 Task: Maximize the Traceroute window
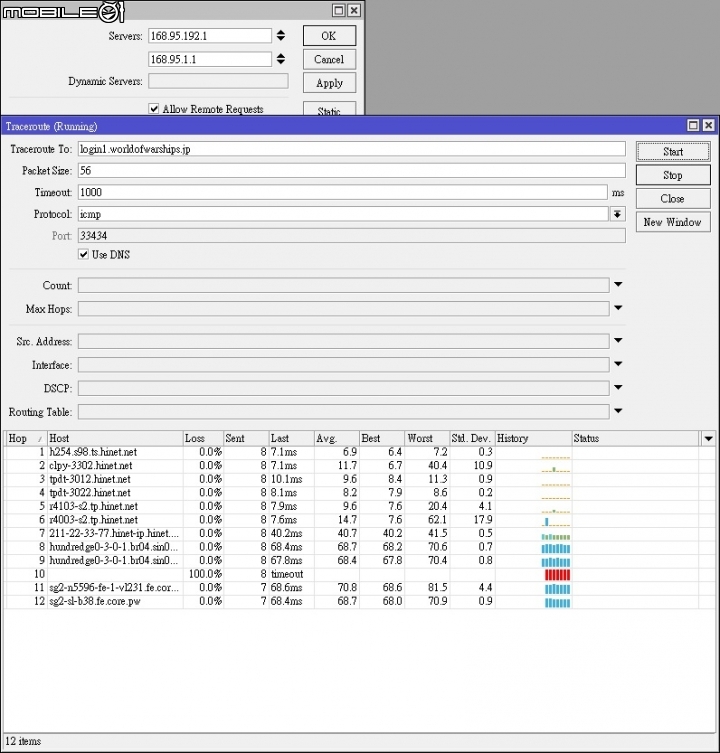tap(693, 126)
